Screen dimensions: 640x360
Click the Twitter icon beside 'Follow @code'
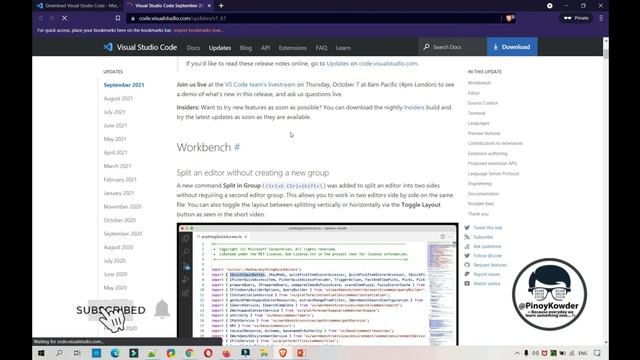(x=467, y=256)
